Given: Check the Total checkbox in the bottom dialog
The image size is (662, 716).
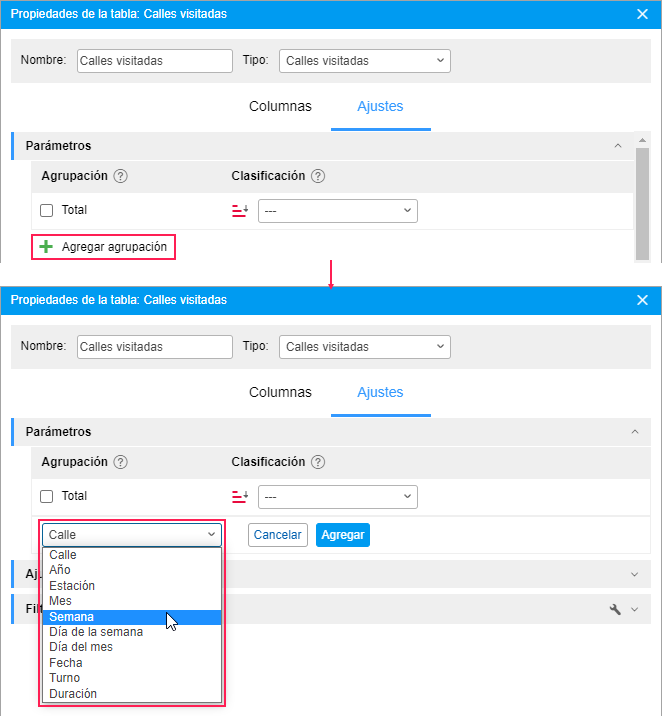Looking at the screenshot, I should 47,496.
